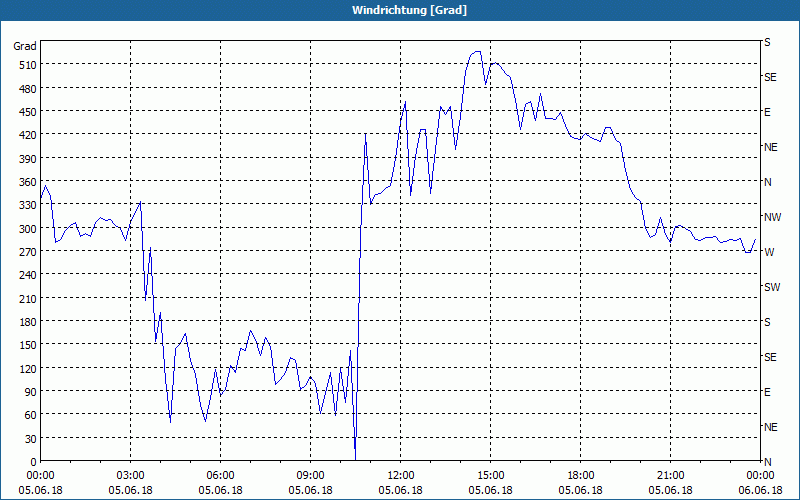Click the 21:00 time axis label
The height and width of the screenshot is (500, 800).
(670, 476)
